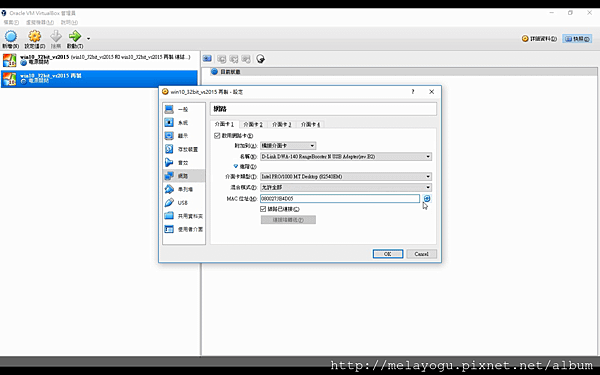Click the MAC address input field

tap(340, 199)
